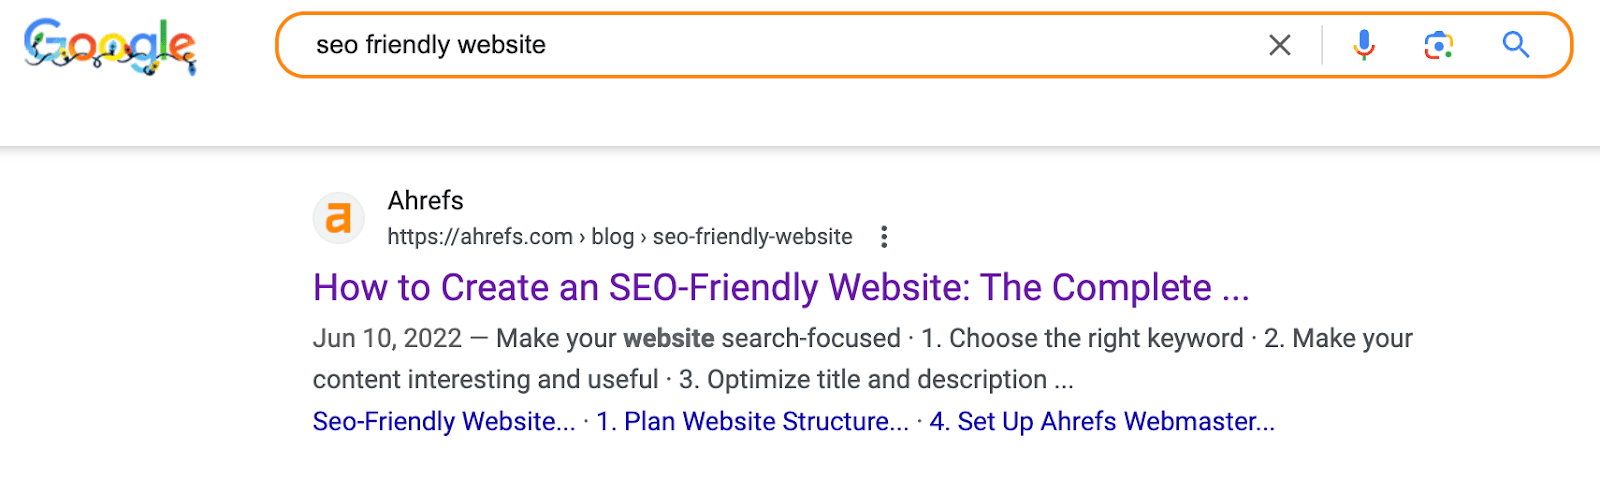The width and height of the screenshot is (1600, 479).
Task: Click the 'seo-friendly-website' breadcrumb segment
Action: 752,237
